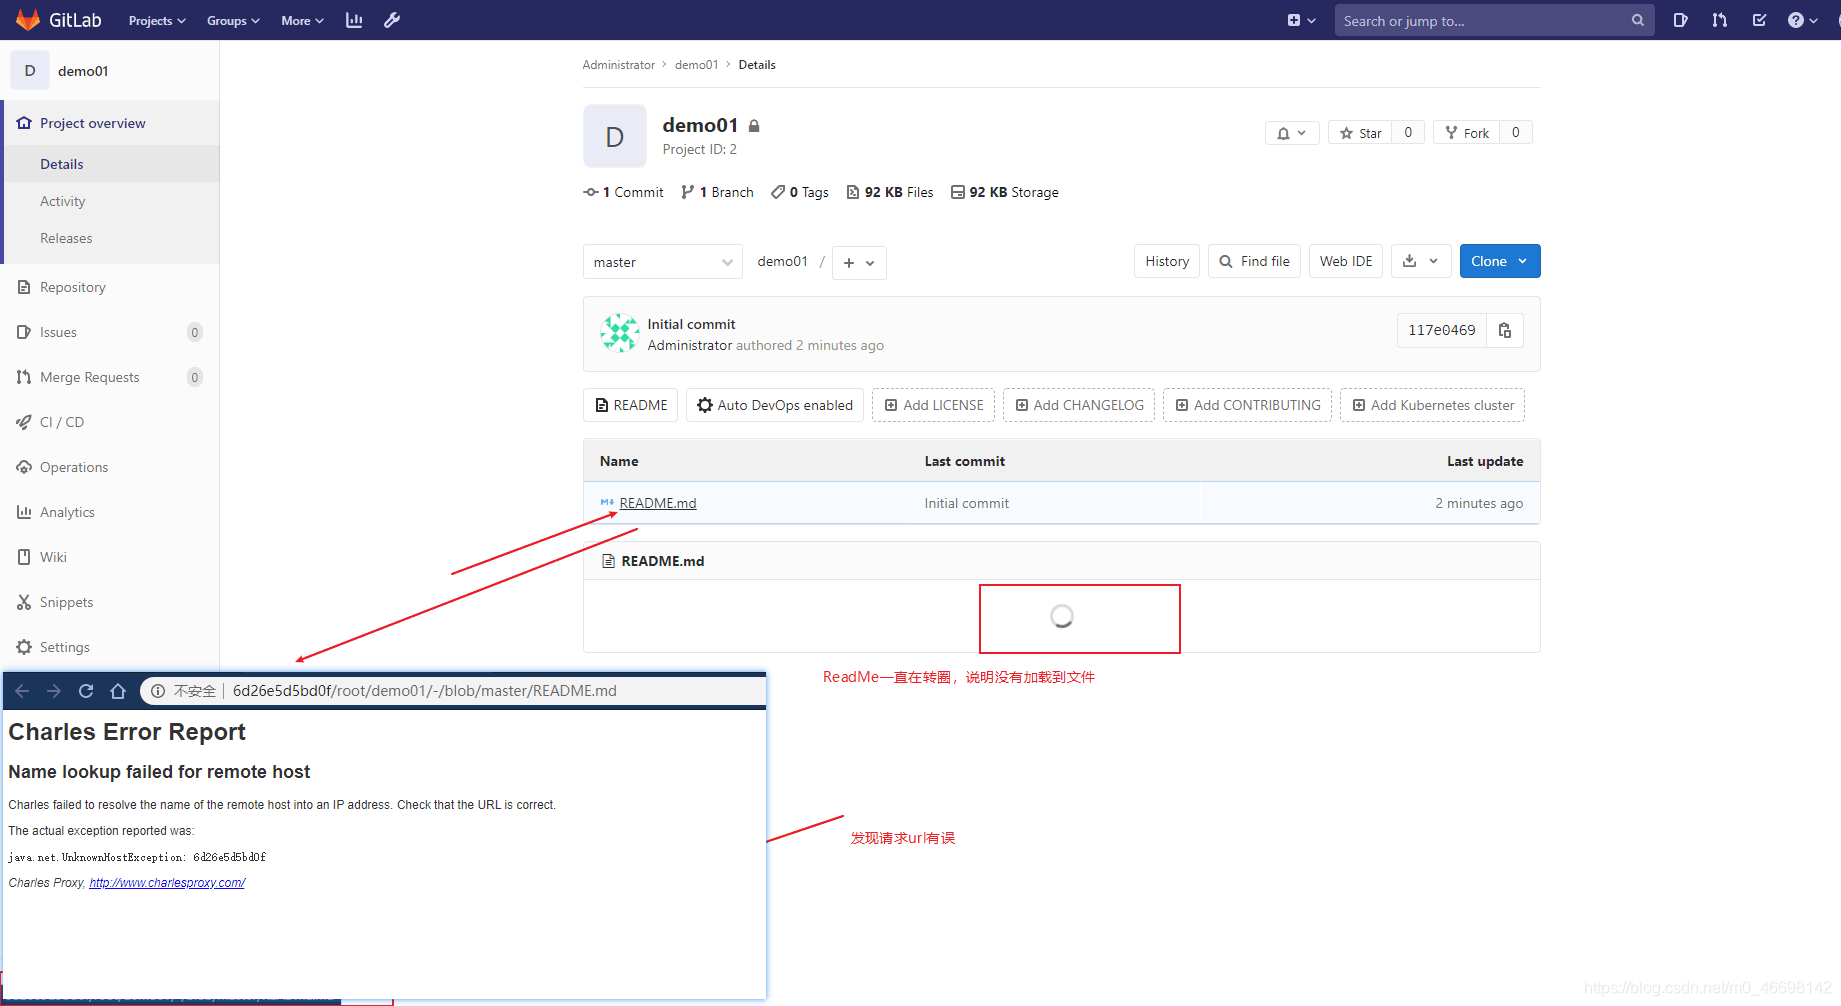Click demo01 breadcrumb link
This screenshot has width=1841, height=1006.
(x=696, y=65)
